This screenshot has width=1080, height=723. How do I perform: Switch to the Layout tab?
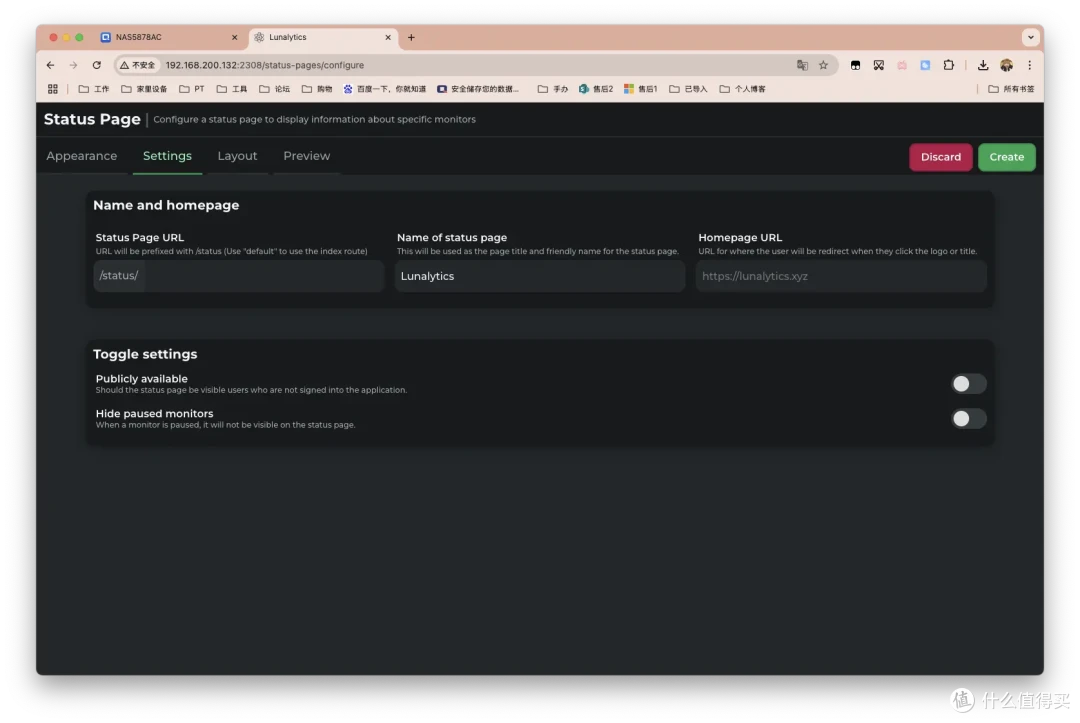237,156
